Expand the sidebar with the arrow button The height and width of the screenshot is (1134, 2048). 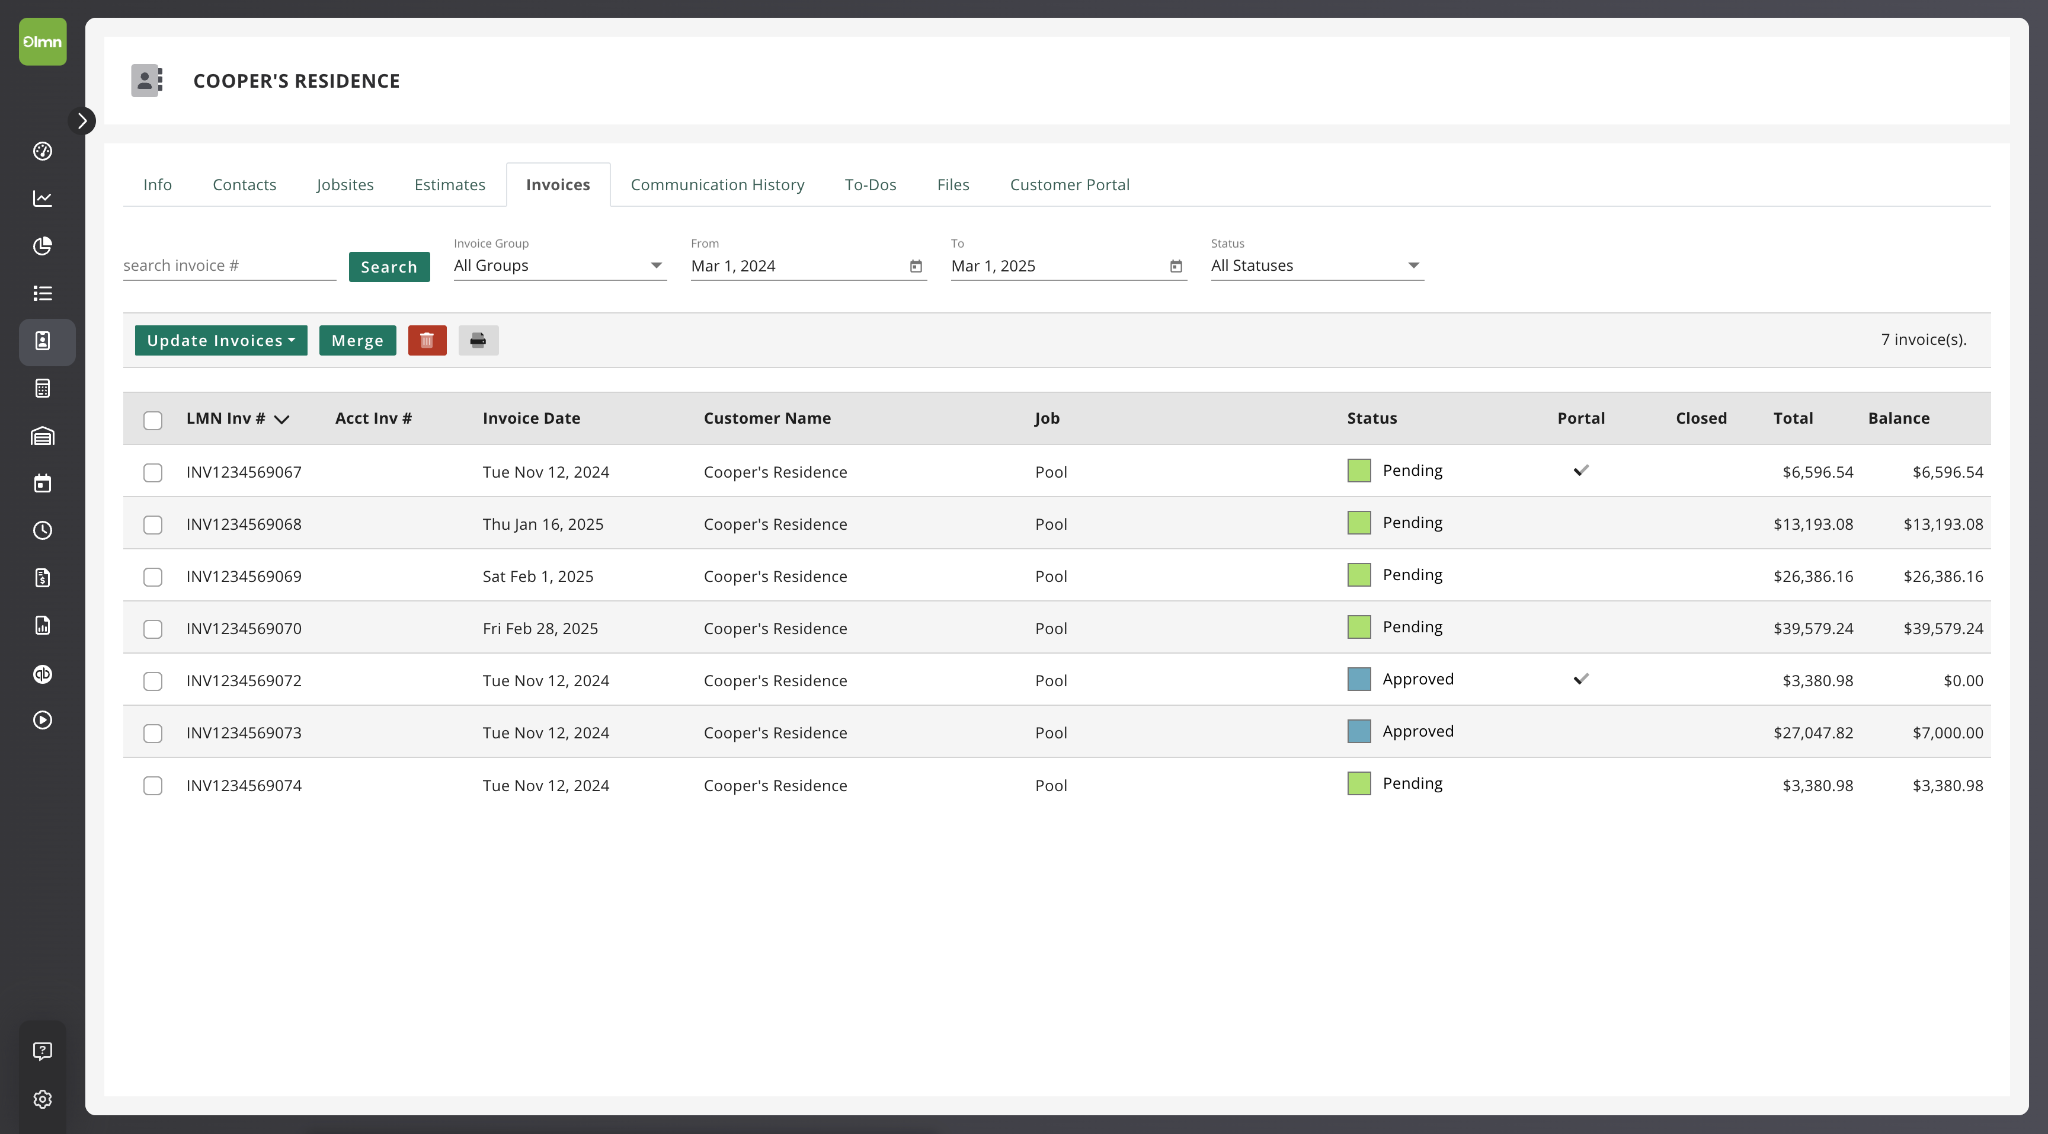82,121
